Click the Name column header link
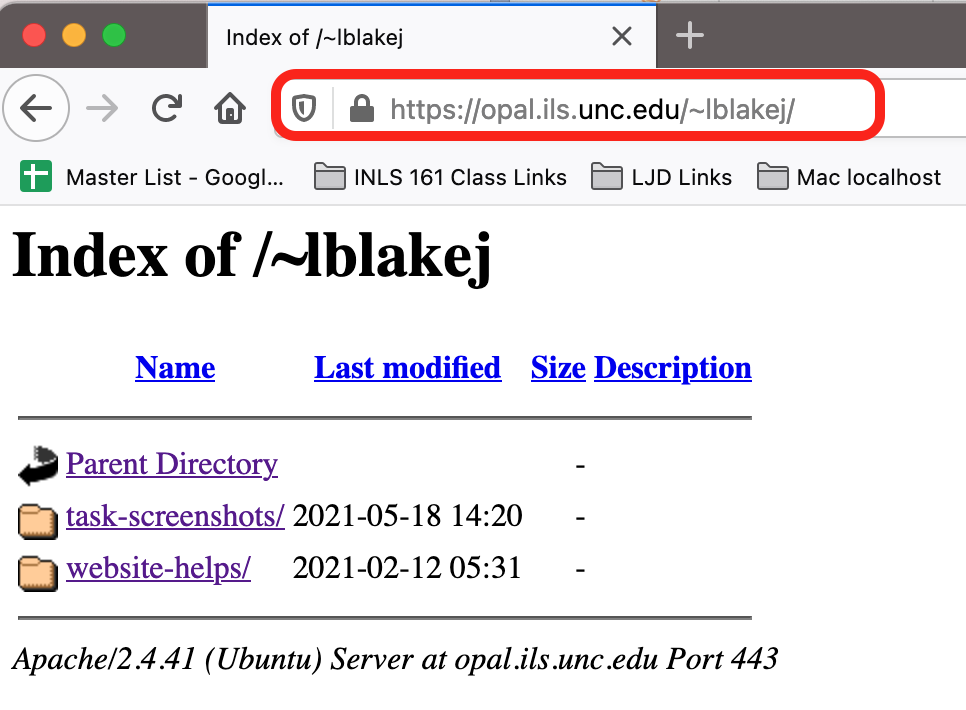Screen dimensions: 966x710 click(175, 368)
